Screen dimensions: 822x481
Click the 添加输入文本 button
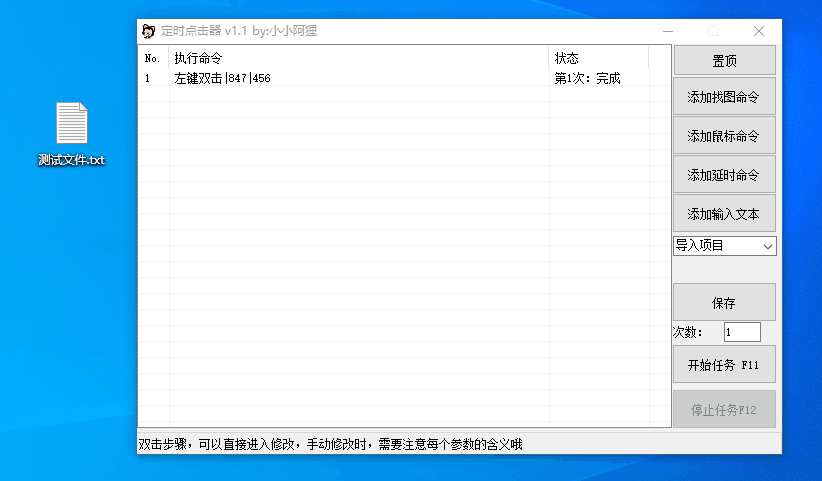[x=724, y=213]
